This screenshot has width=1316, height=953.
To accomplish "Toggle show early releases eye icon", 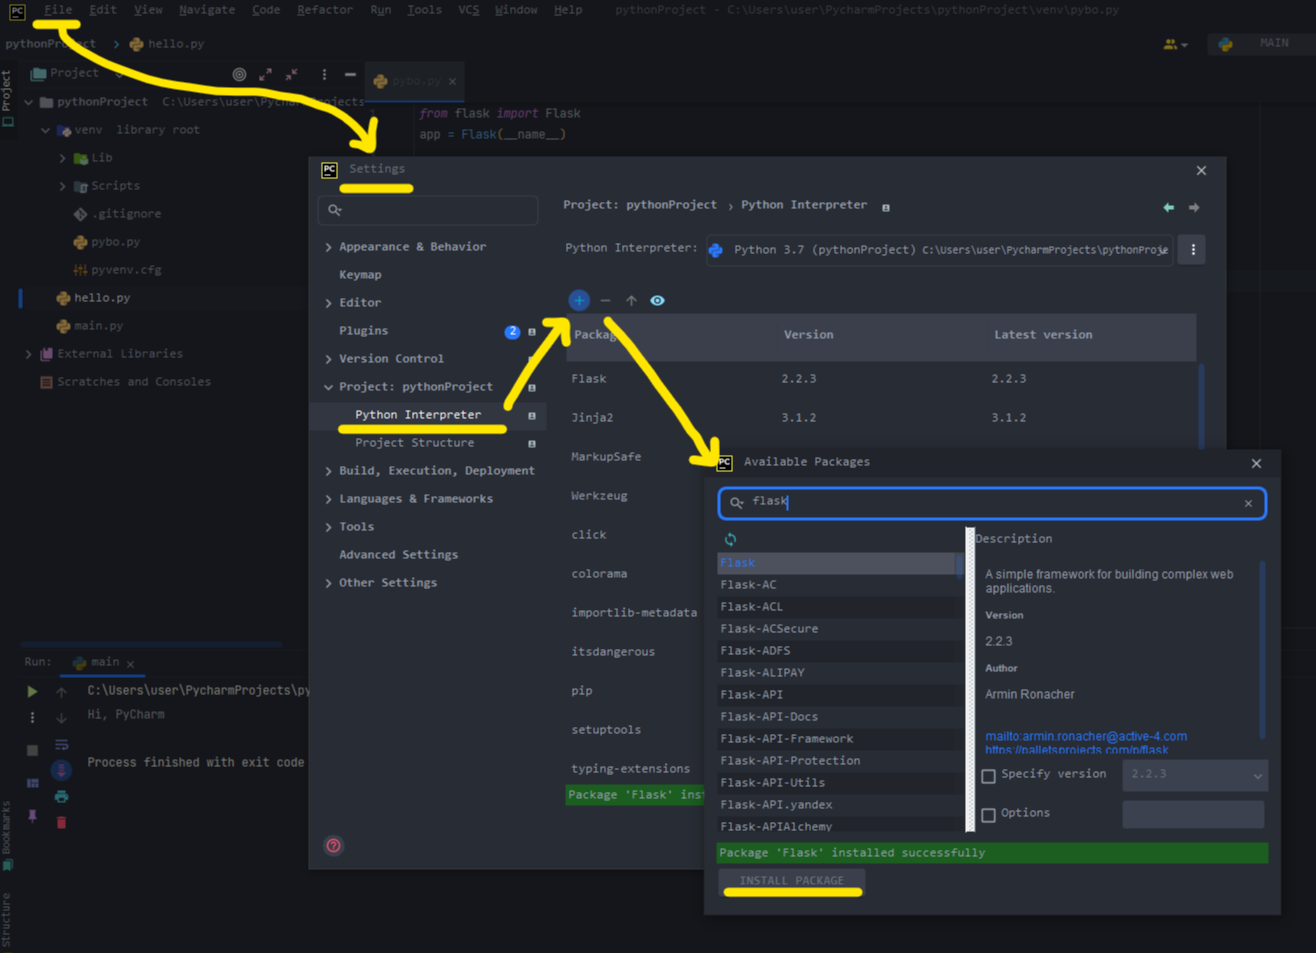I will (x=657, y=300).
